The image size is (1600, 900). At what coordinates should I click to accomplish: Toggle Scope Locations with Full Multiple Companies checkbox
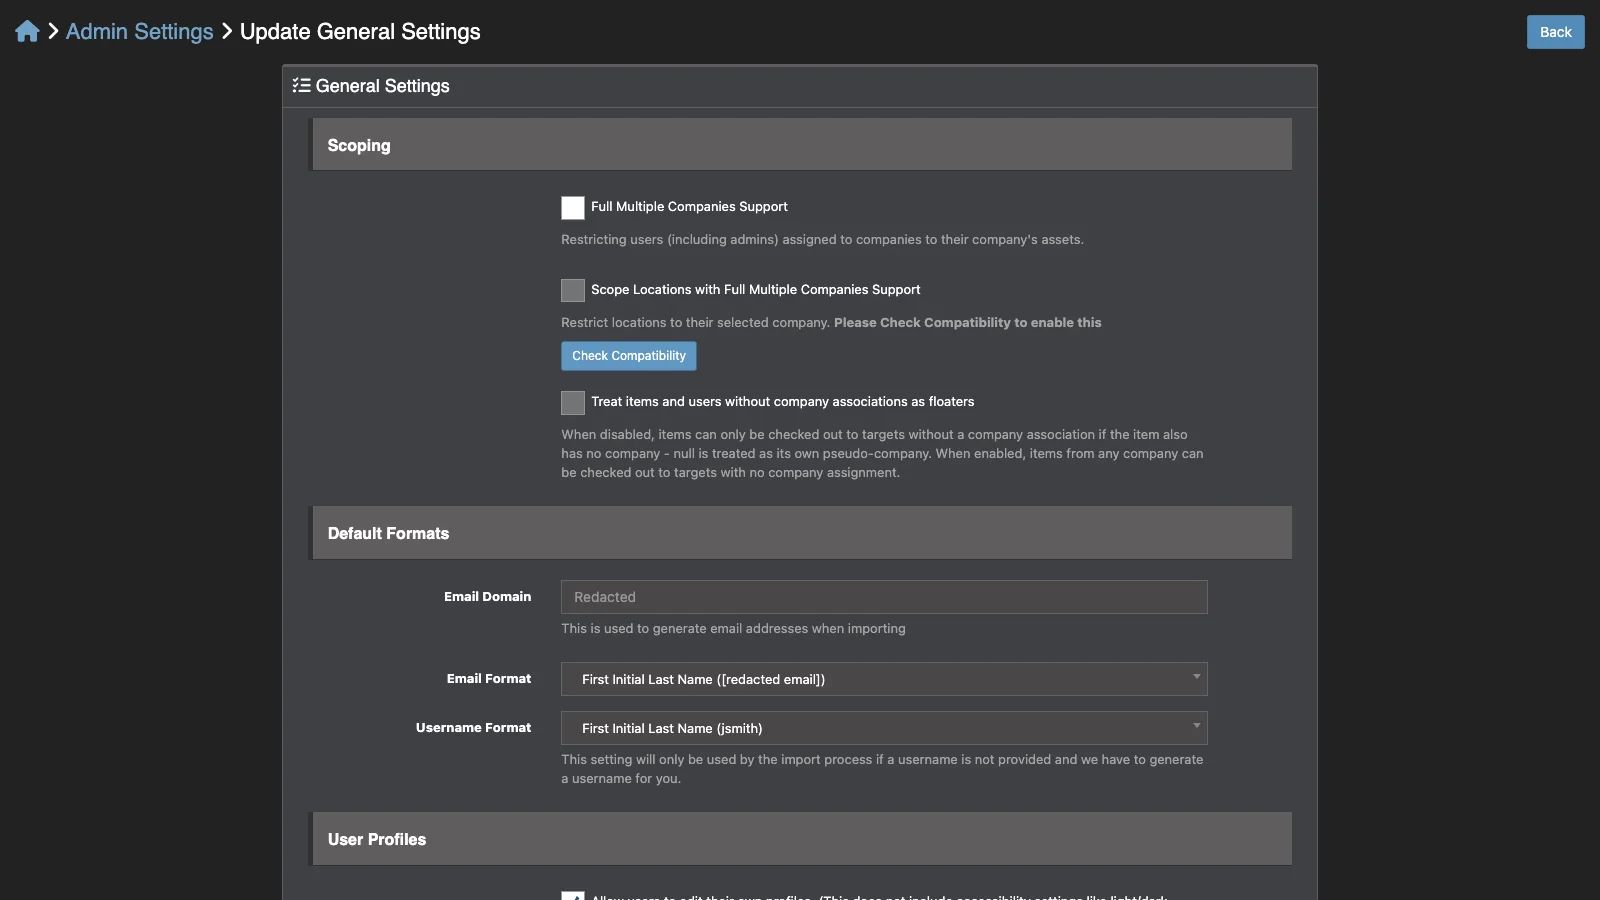point(573,291)
